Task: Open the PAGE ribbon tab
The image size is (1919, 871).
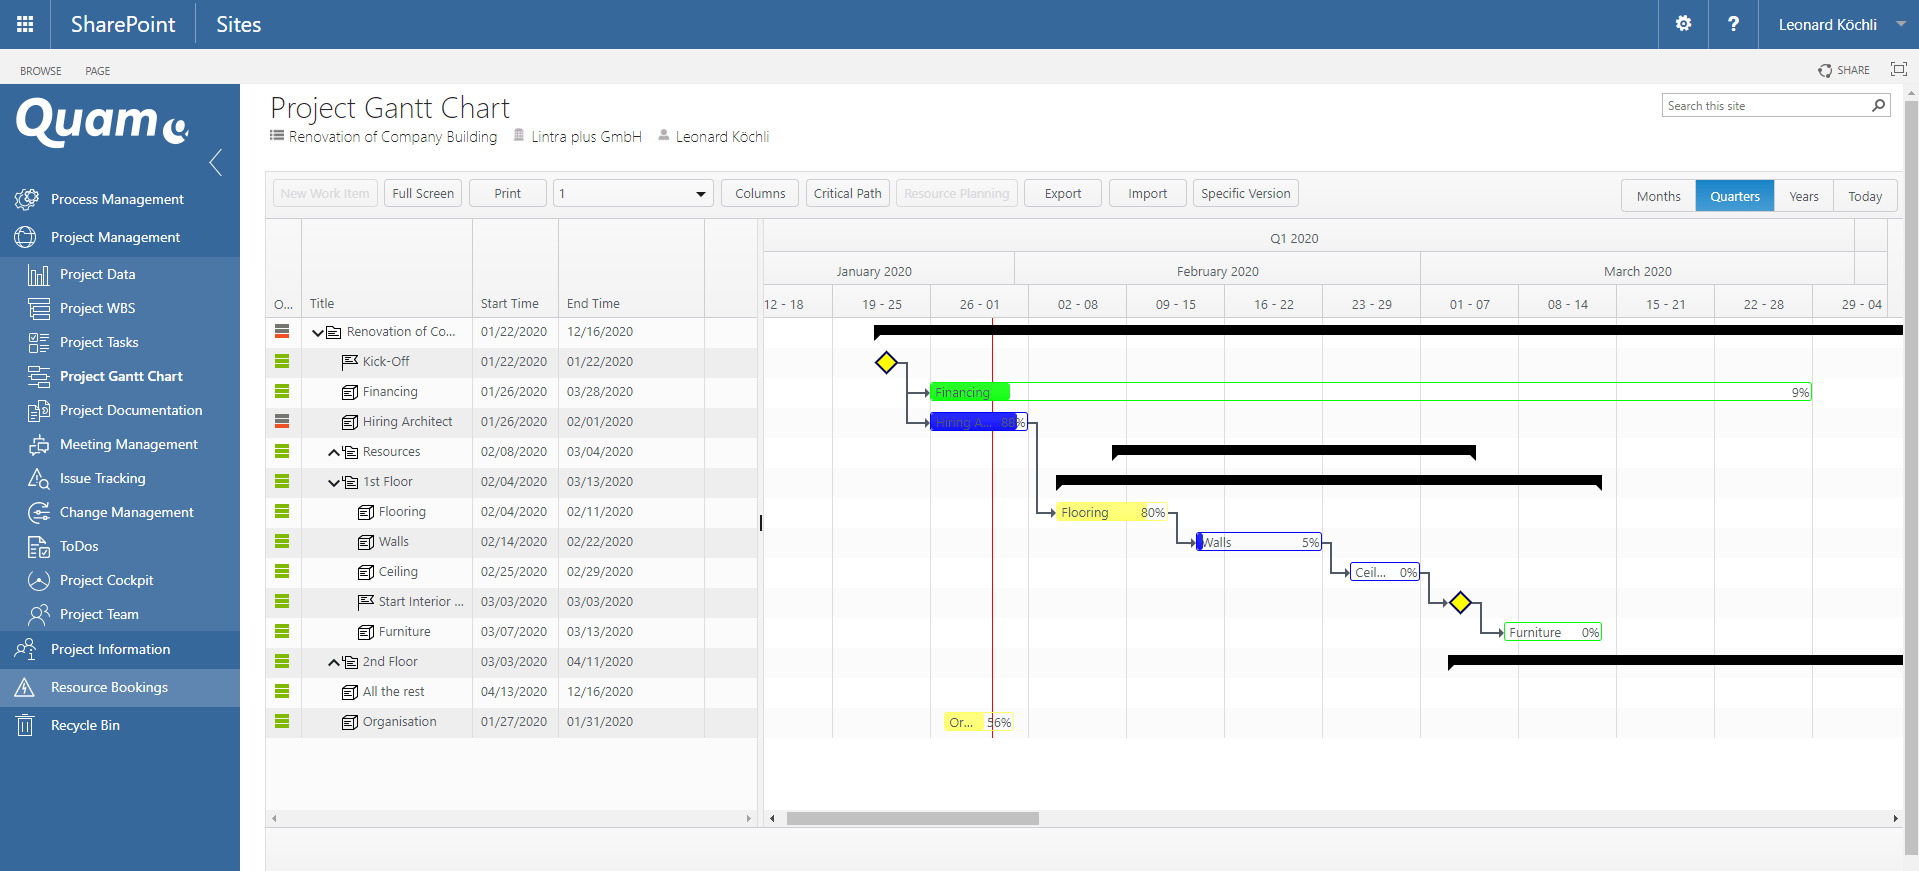Action: tap(98, 71)
